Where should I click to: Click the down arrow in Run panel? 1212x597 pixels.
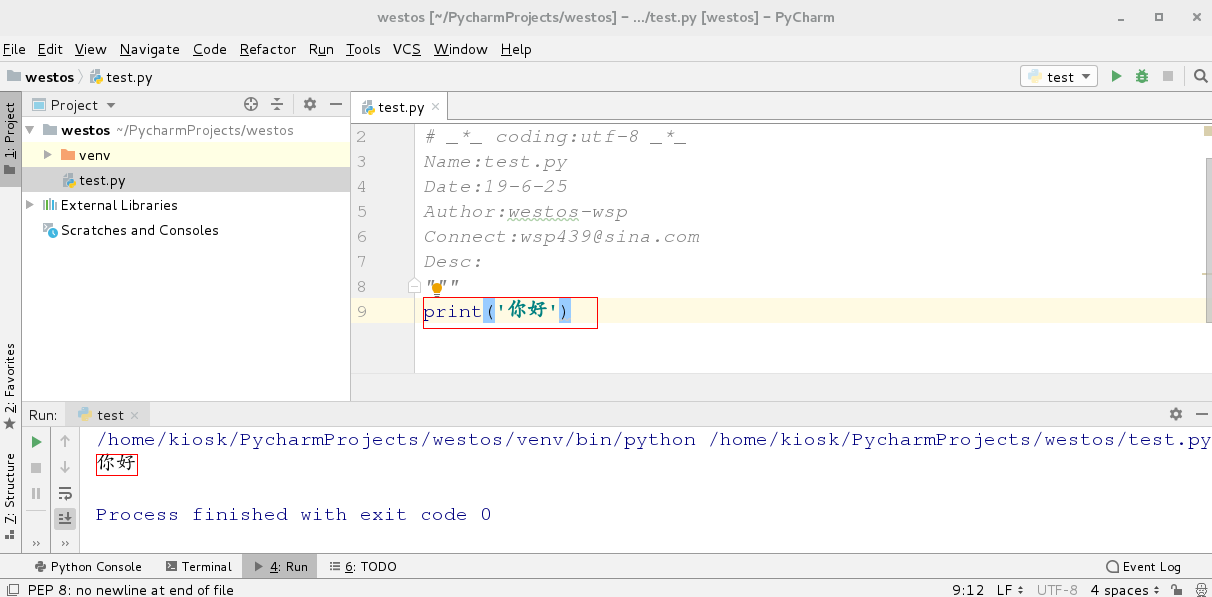[65, 467]
